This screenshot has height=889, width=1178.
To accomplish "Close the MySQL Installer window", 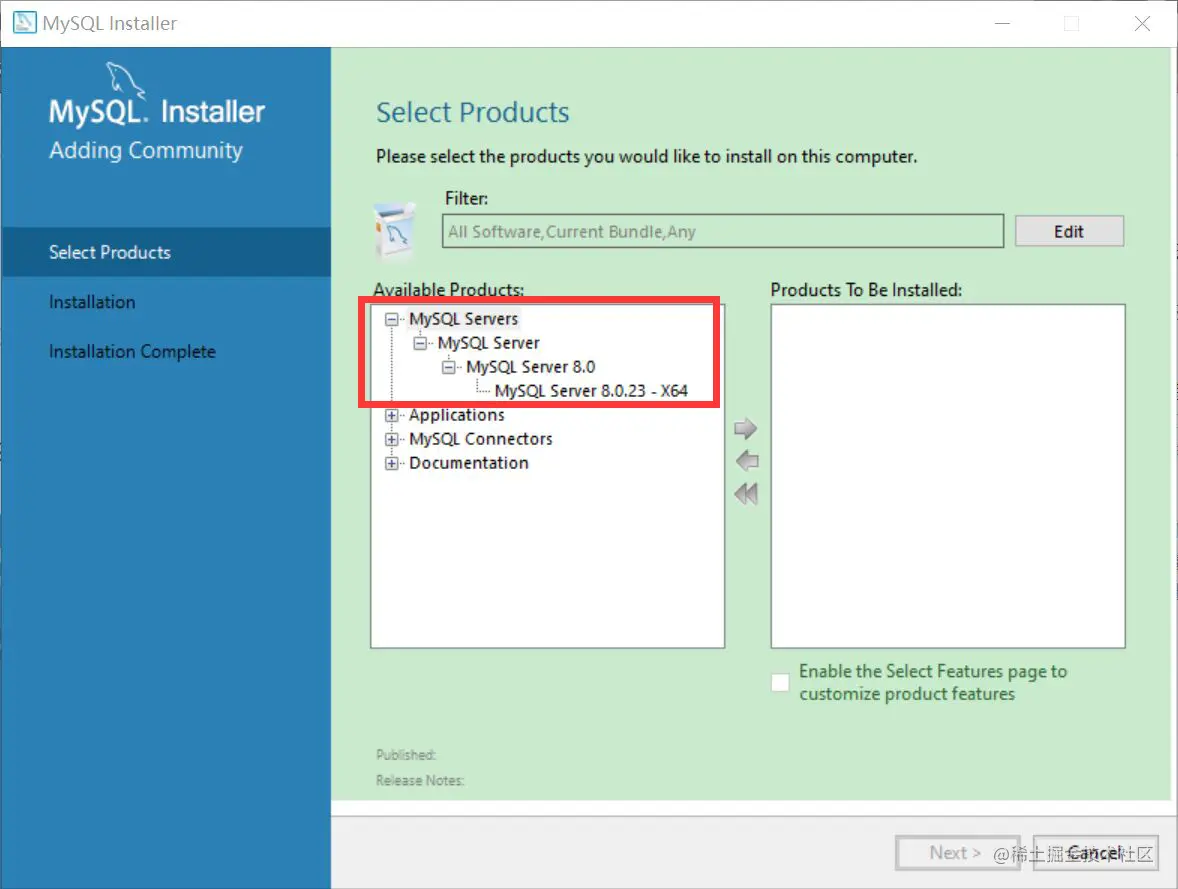I will point(1142,23).
